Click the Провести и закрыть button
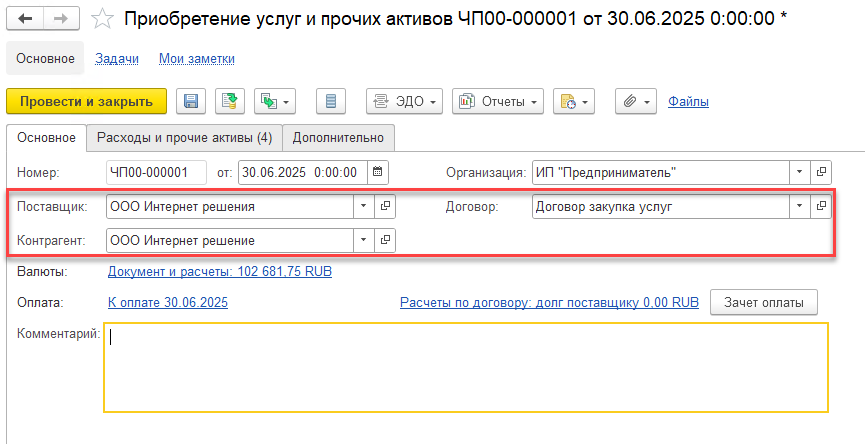Viewport: 865px width, 444px height. (86, 101)
